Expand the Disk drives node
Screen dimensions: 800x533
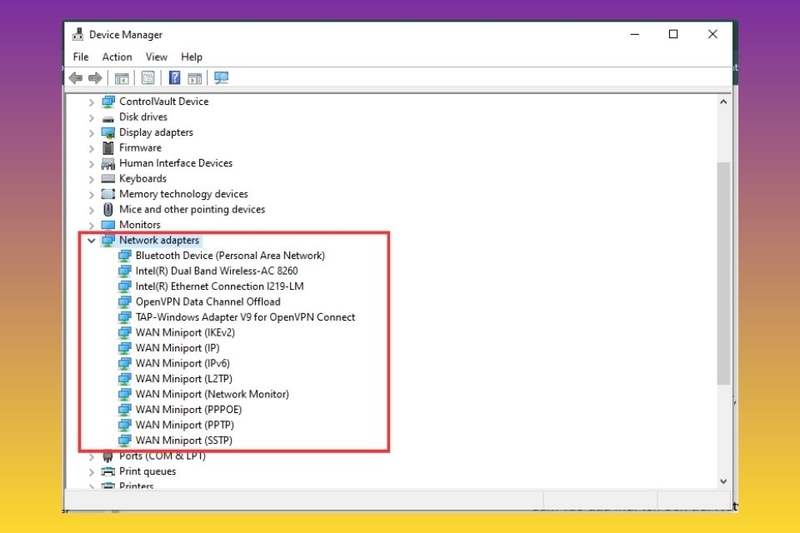tap(91, 117)
